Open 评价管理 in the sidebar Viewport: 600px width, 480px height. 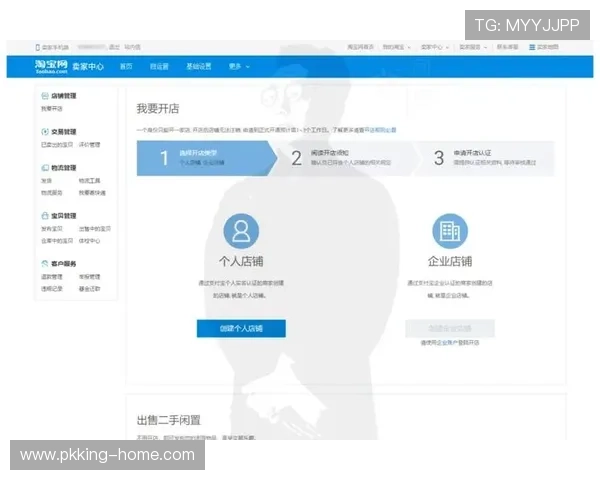tap(90, 145)
